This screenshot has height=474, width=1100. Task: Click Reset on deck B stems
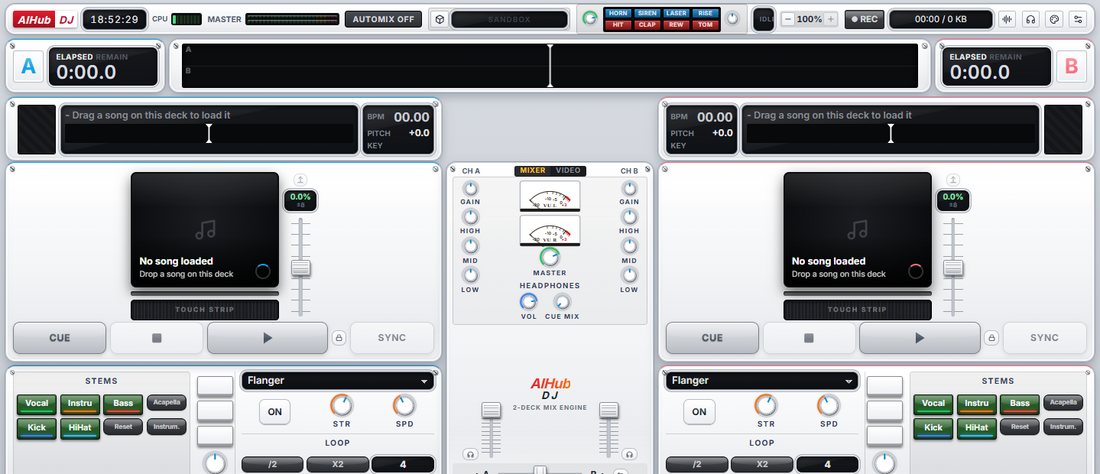[1019, 426]
